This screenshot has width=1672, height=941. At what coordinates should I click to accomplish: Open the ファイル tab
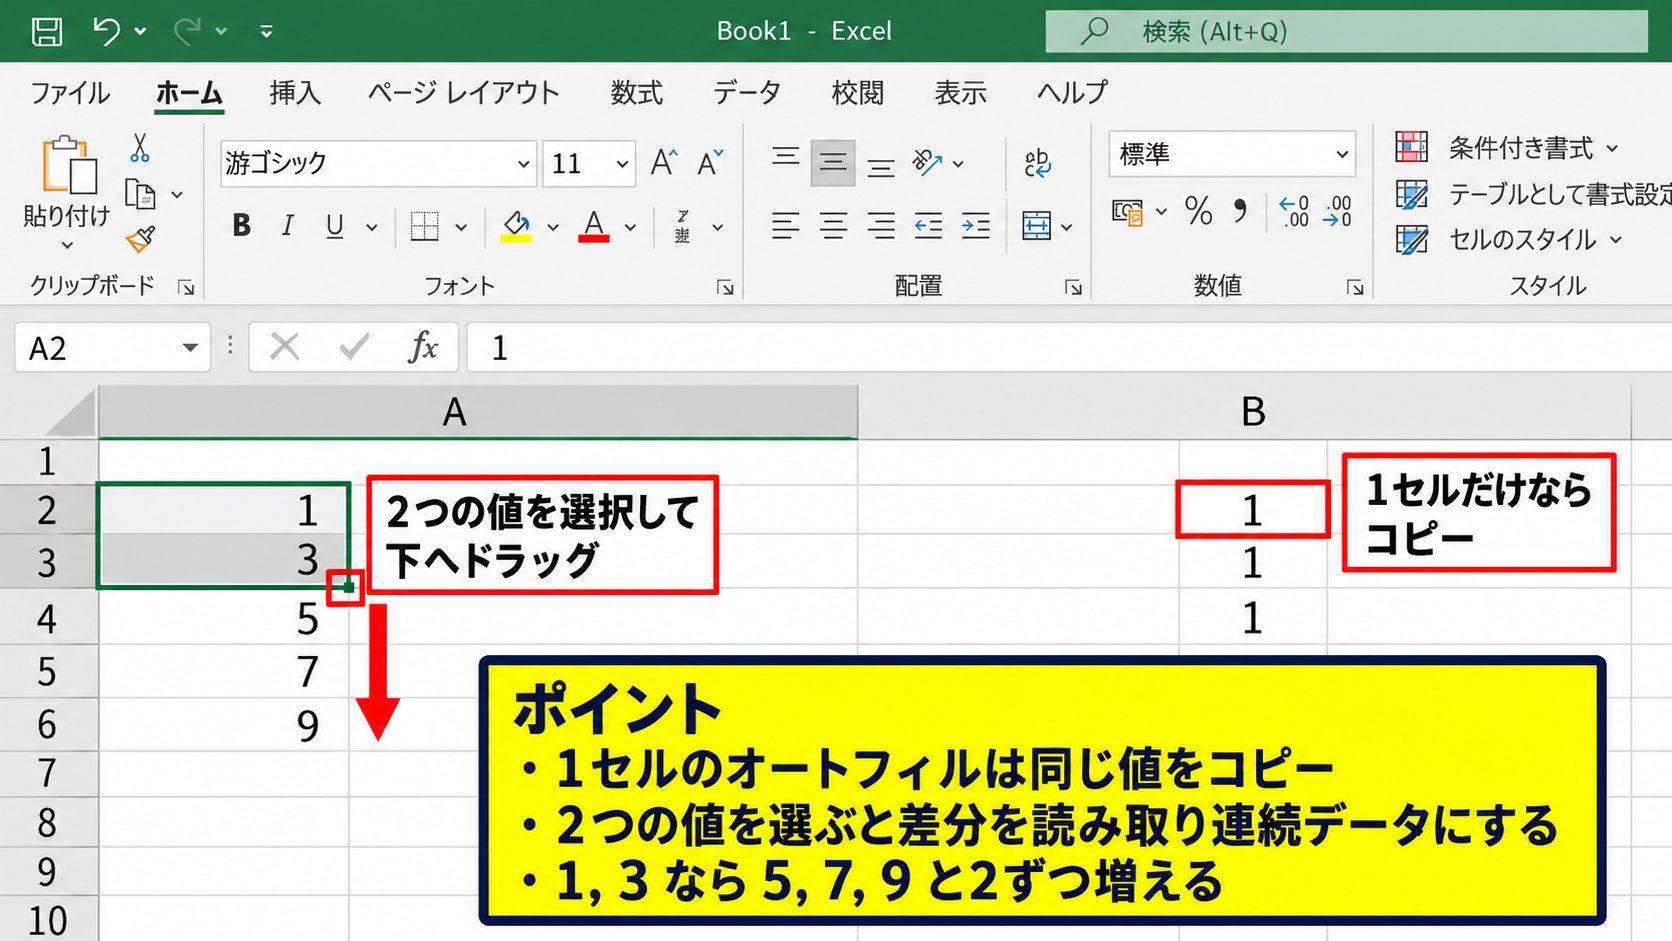[x=70, y=93]
